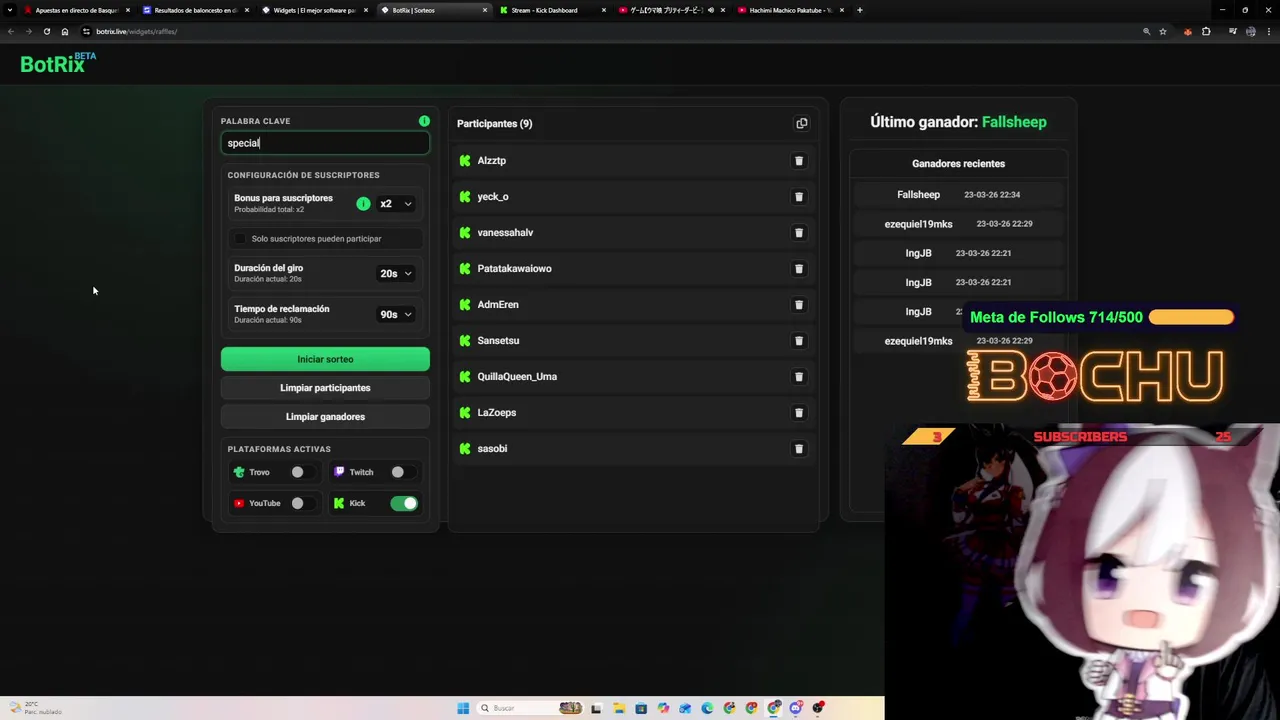Open Microsoft Edge from taskbar
Screen dimensions: 1280x720
click(x=707, y=708)
